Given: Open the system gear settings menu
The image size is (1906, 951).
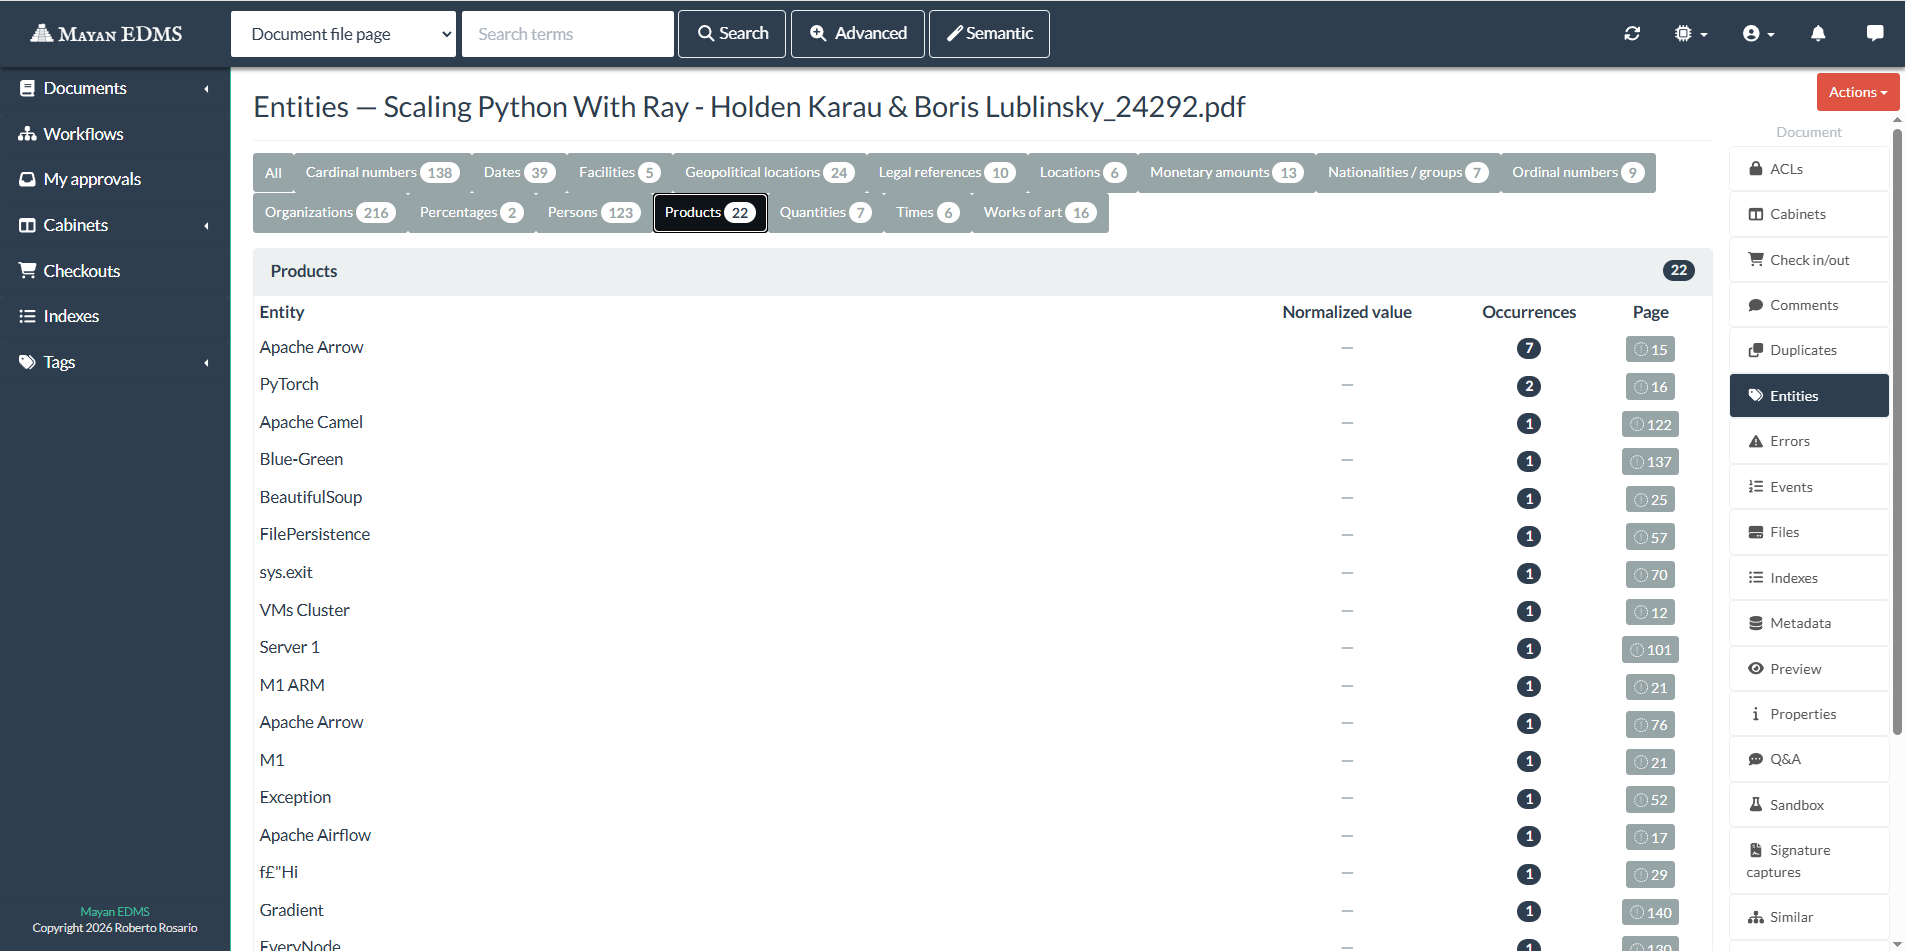Looking at the screenshot, I should click(x=1690, y=33).
